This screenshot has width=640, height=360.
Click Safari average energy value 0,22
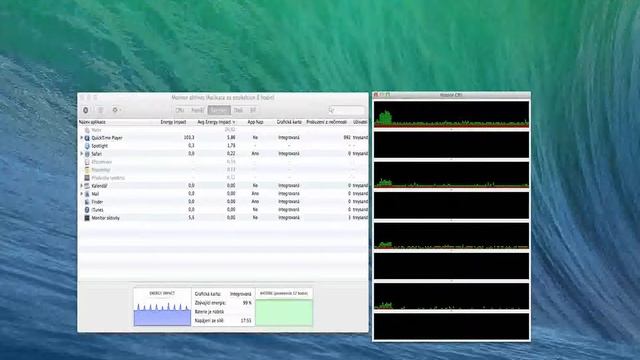[x=231, y=153]
